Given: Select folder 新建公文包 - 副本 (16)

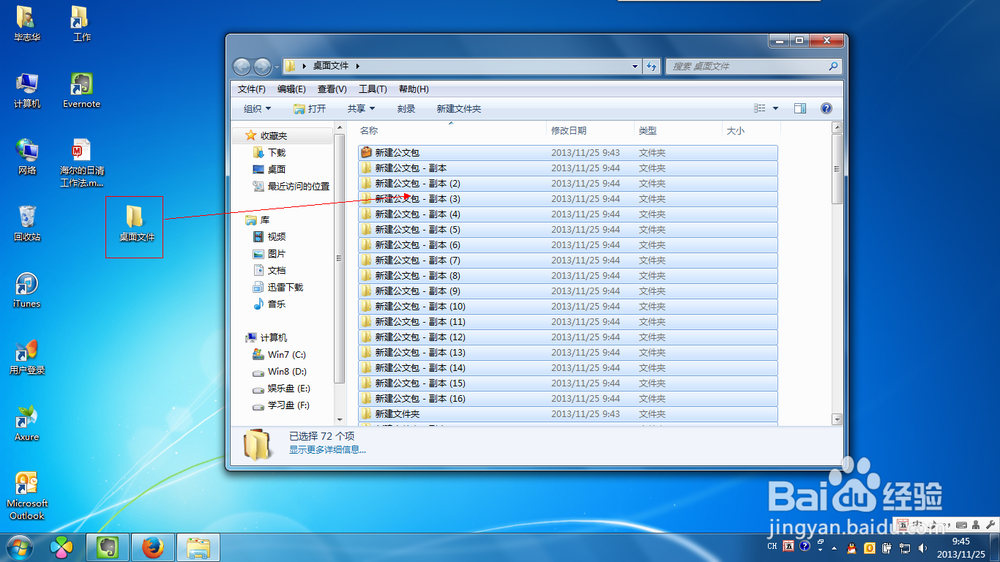Looking at the screenshot, I should point(568,399).
